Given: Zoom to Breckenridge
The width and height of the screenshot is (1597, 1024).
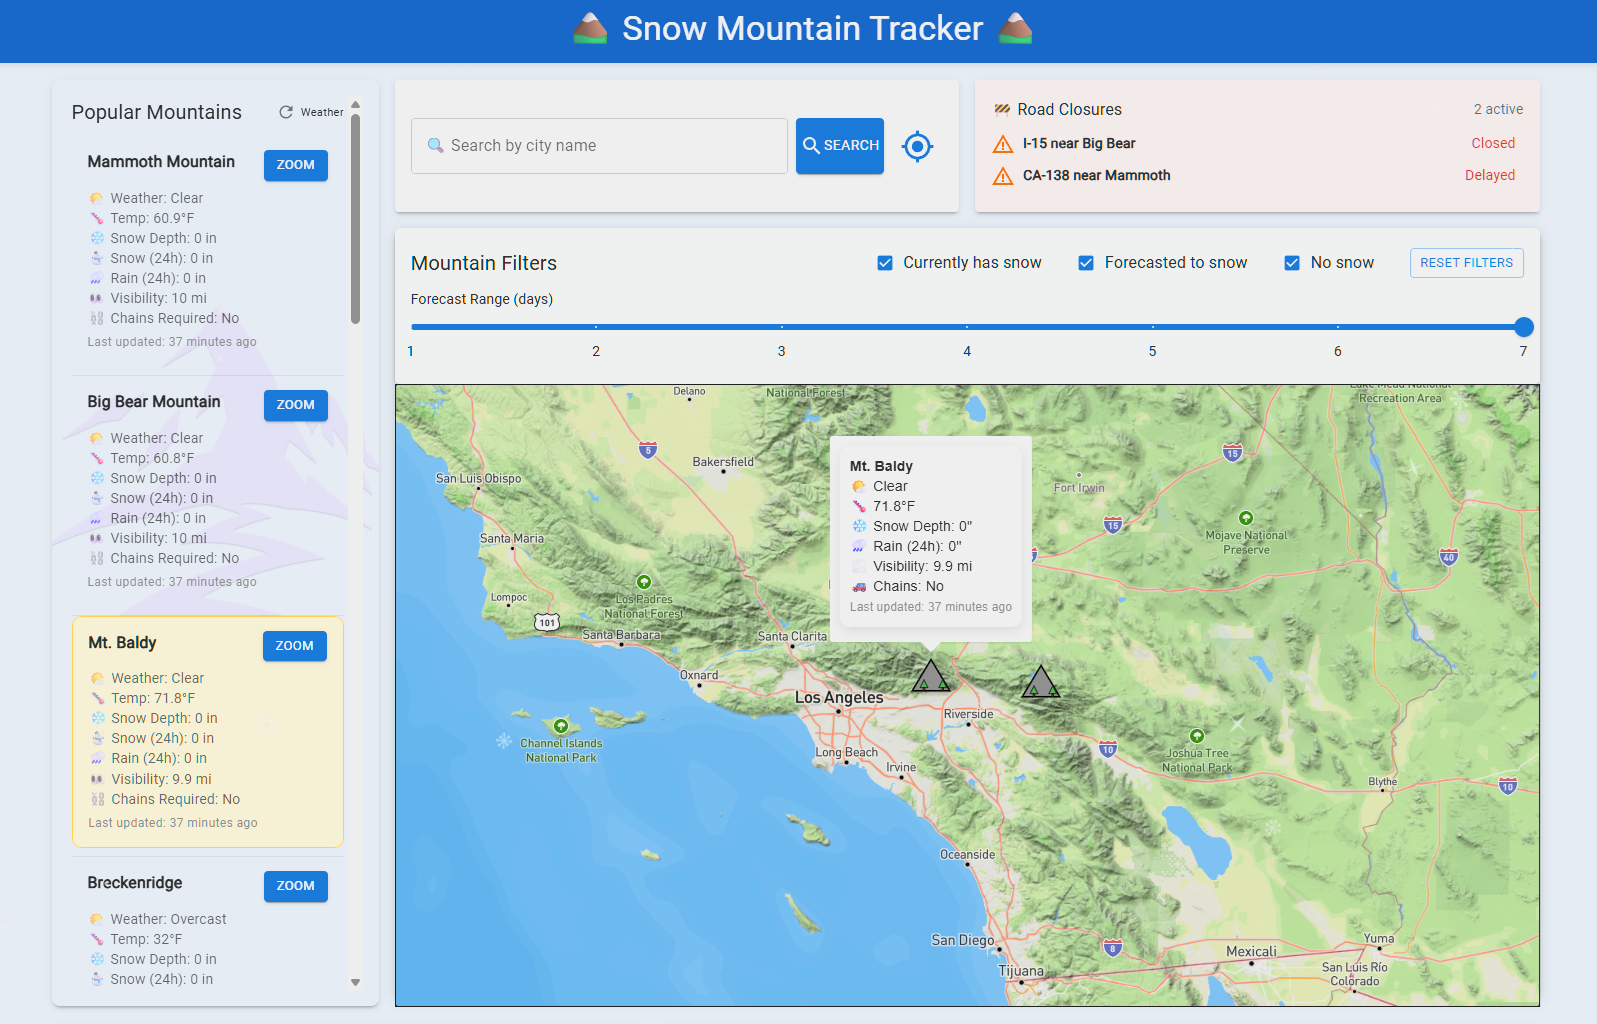Looking at the screenshot, I should 296,886.
